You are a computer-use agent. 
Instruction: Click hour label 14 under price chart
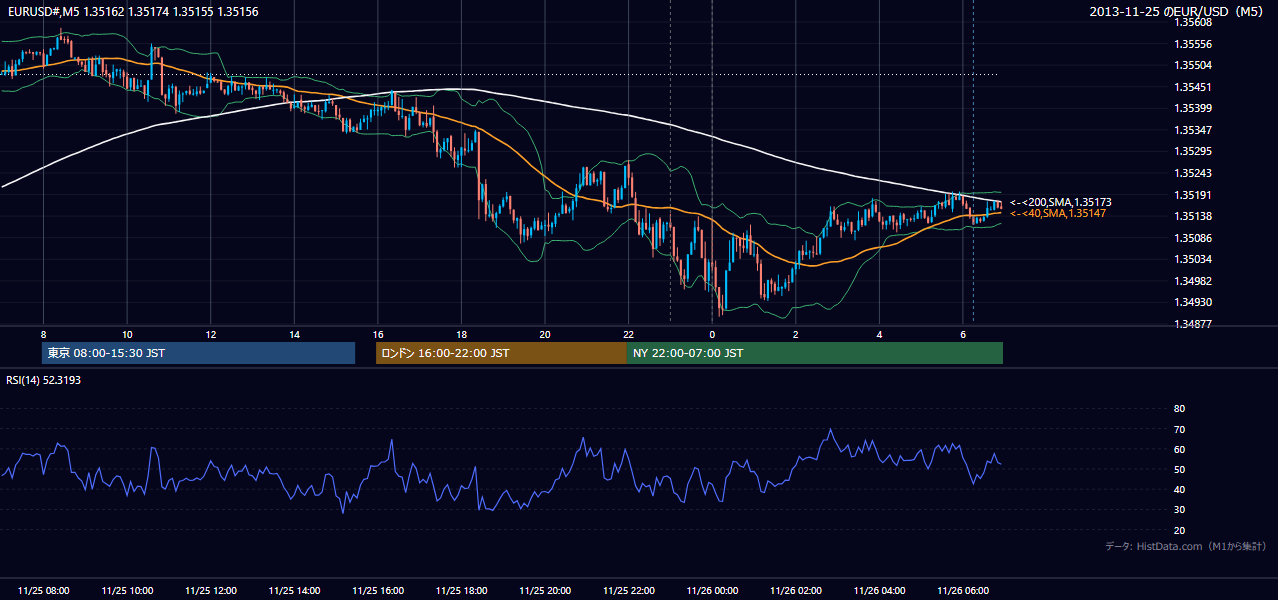[294, 334]
